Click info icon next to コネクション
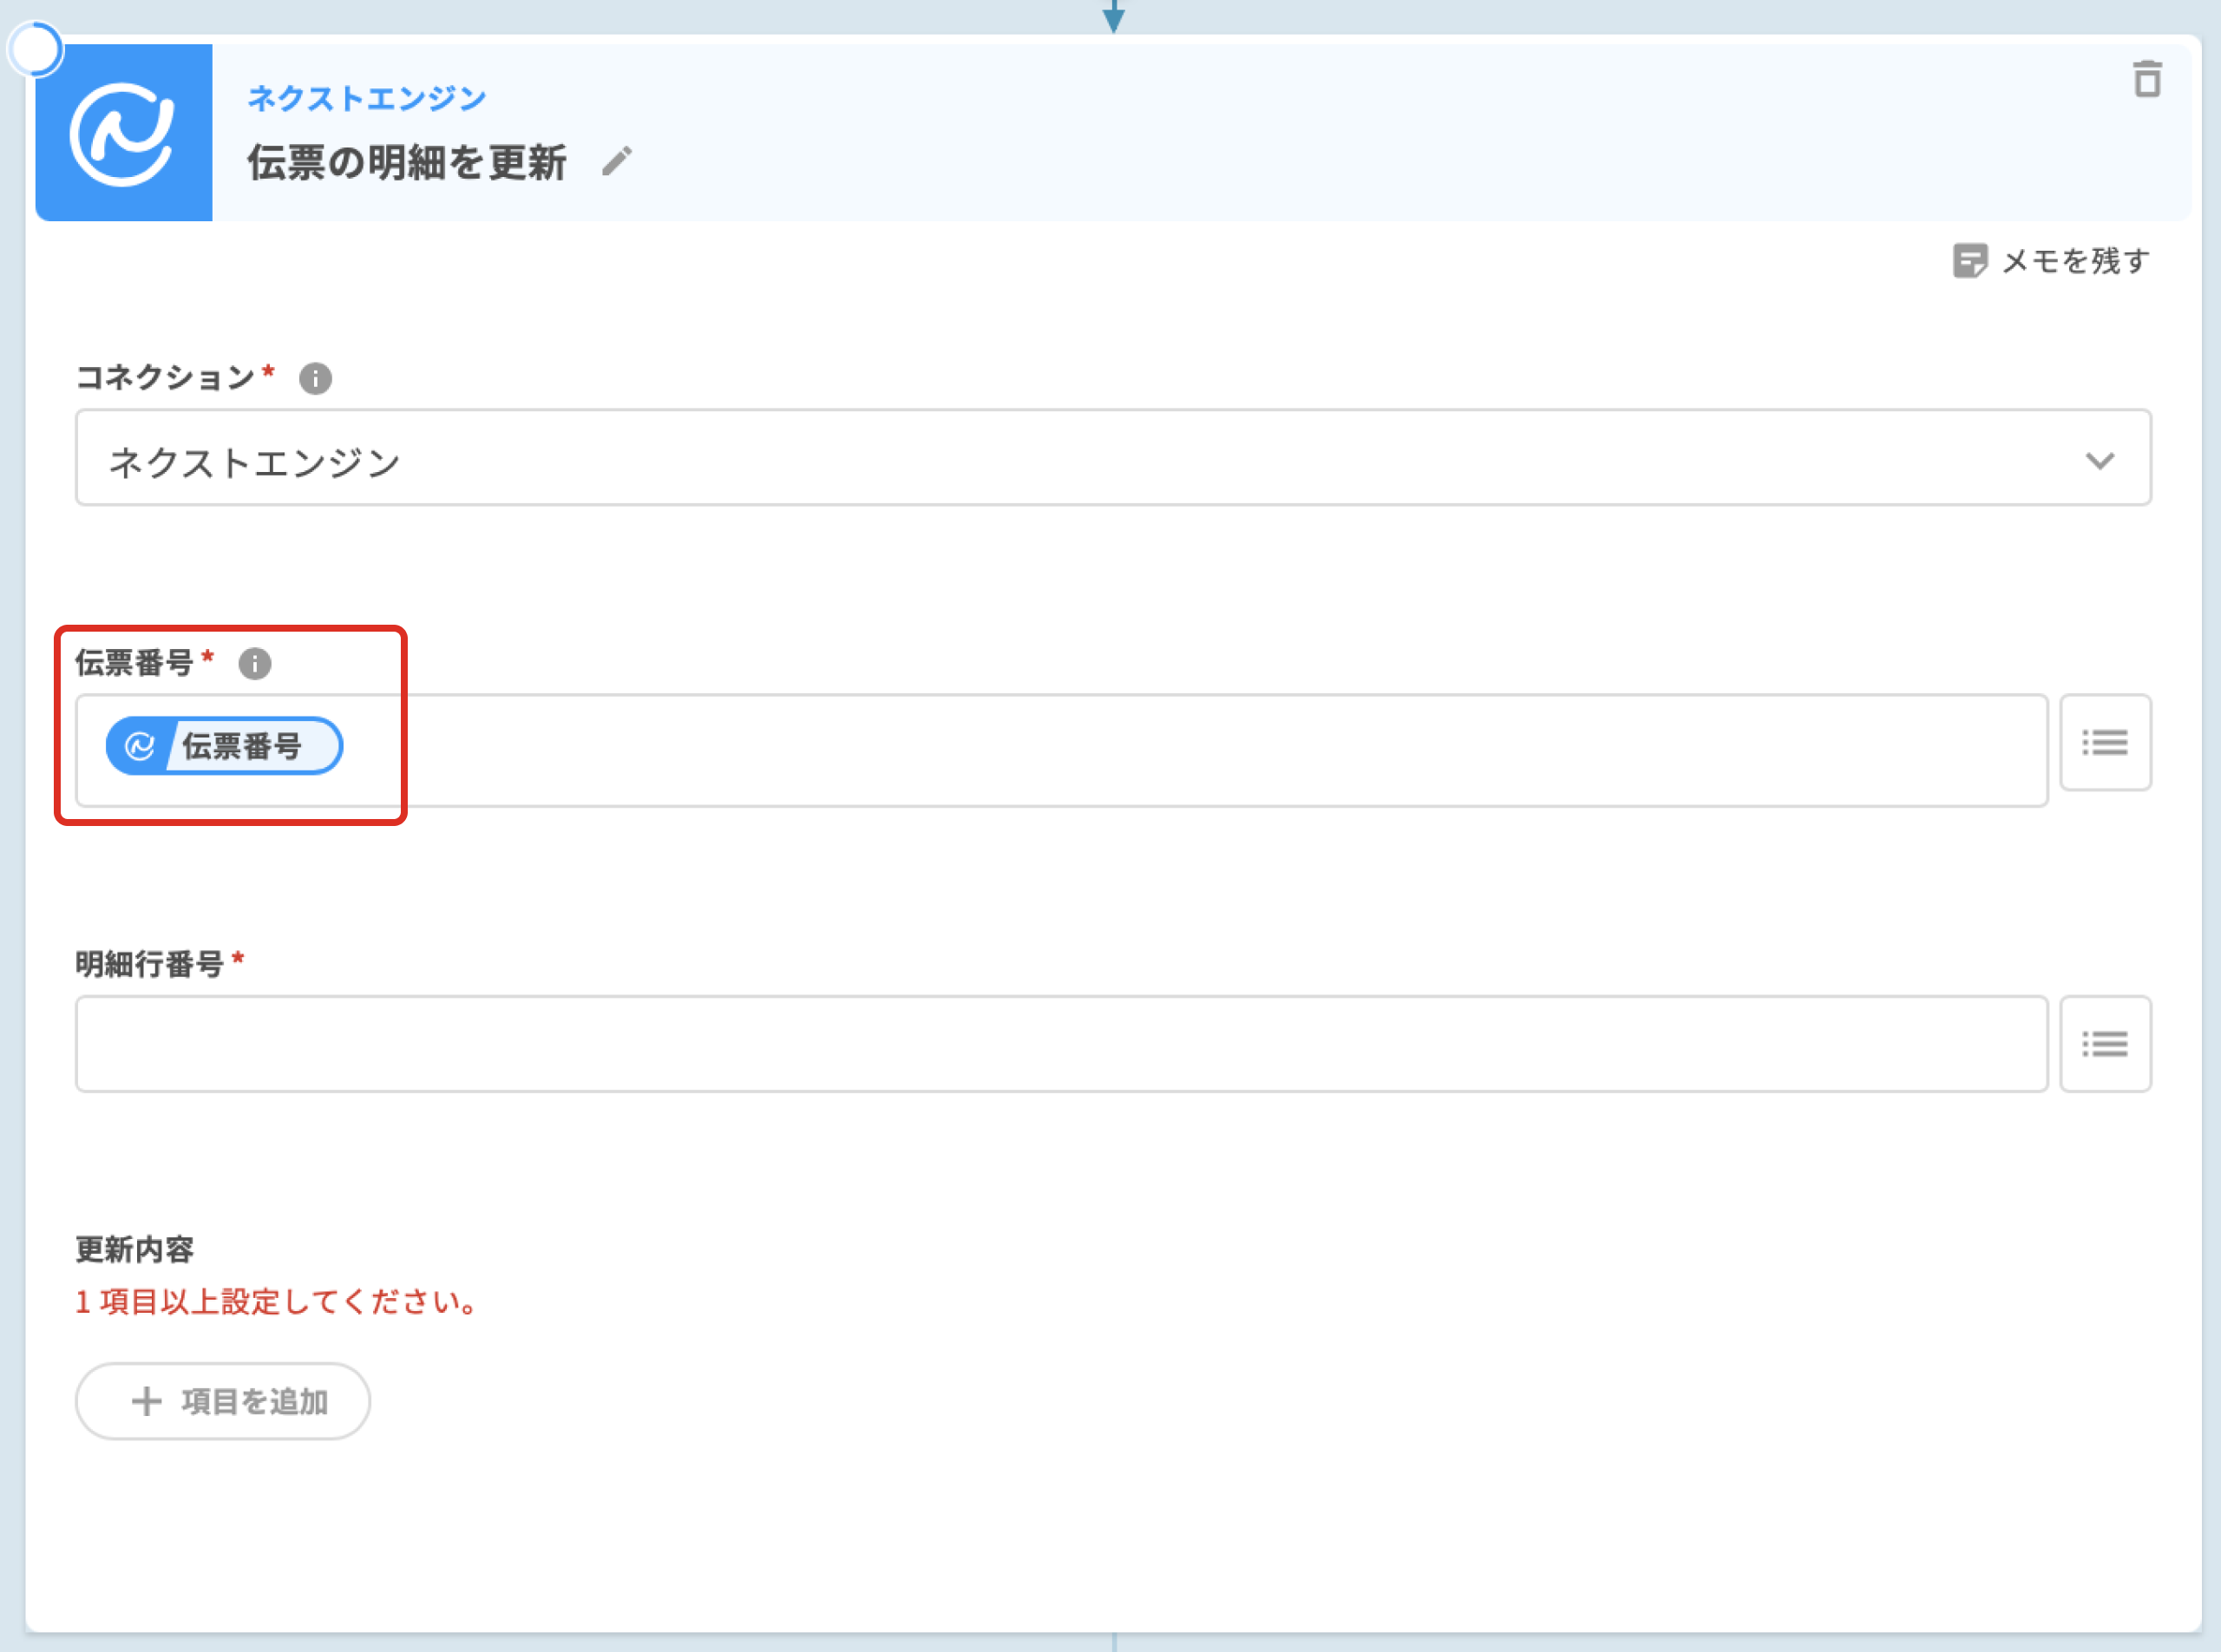The width and height of the screenshot is (2221, 1652). coord(315,379)
